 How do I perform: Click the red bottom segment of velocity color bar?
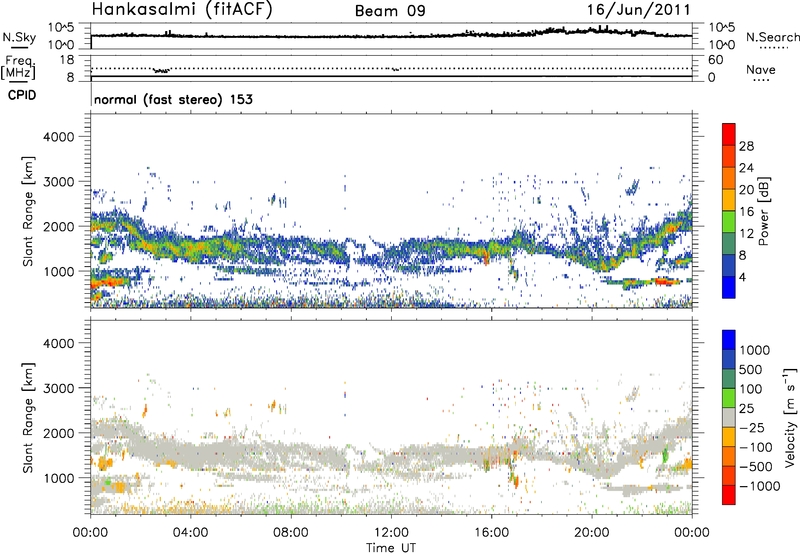[729, 495]
